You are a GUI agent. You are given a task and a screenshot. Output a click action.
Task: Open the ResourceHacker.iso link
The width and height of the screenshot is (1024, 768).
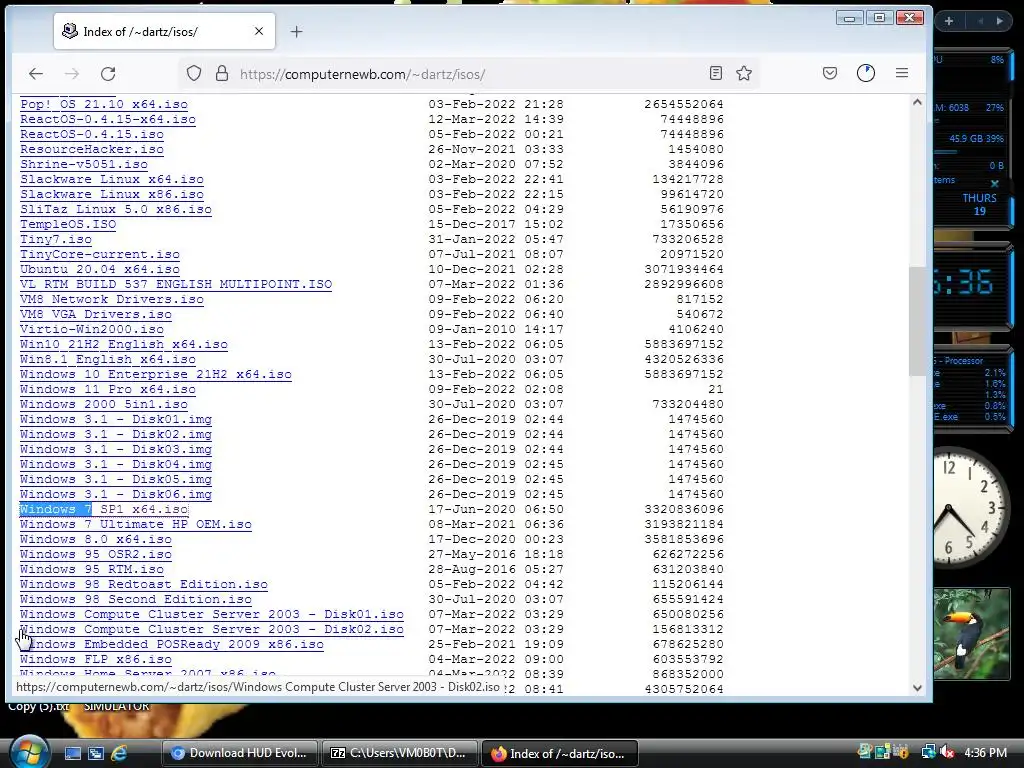point(92,150)
